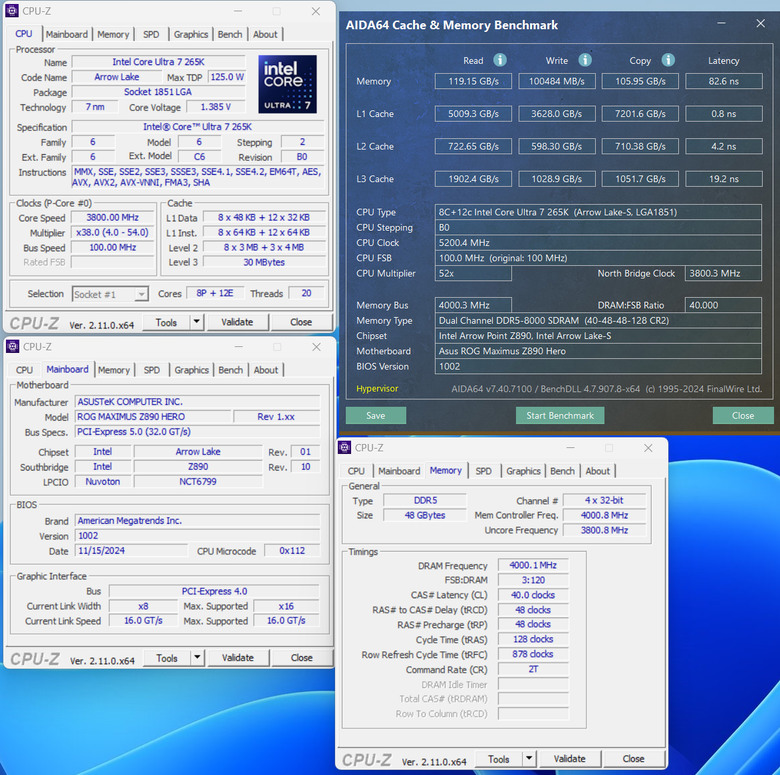Viewport: 780px width, 775px height.
Task: Click the Current Link Width value x8
Action: (x=143, y=606)
